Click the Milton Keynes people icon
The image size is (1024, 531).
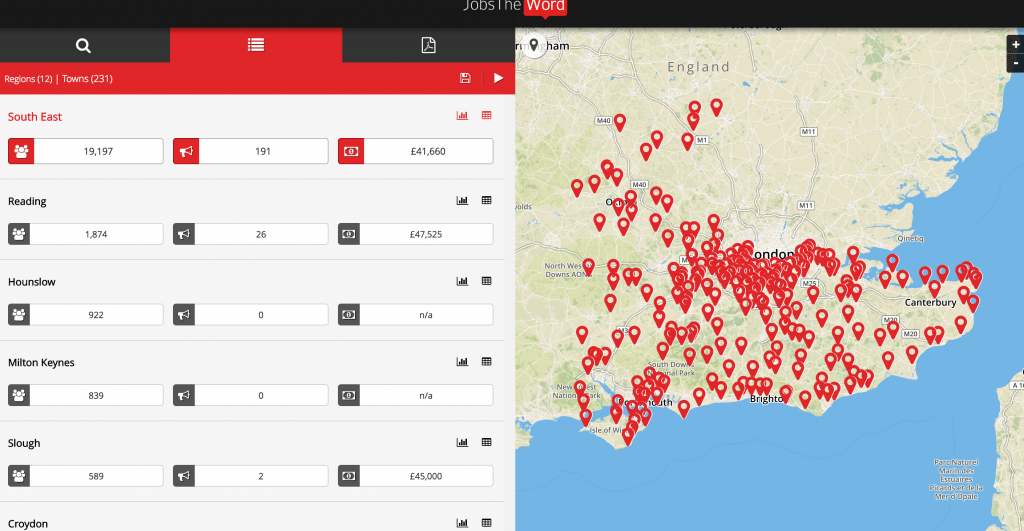(x=19, y=395)
